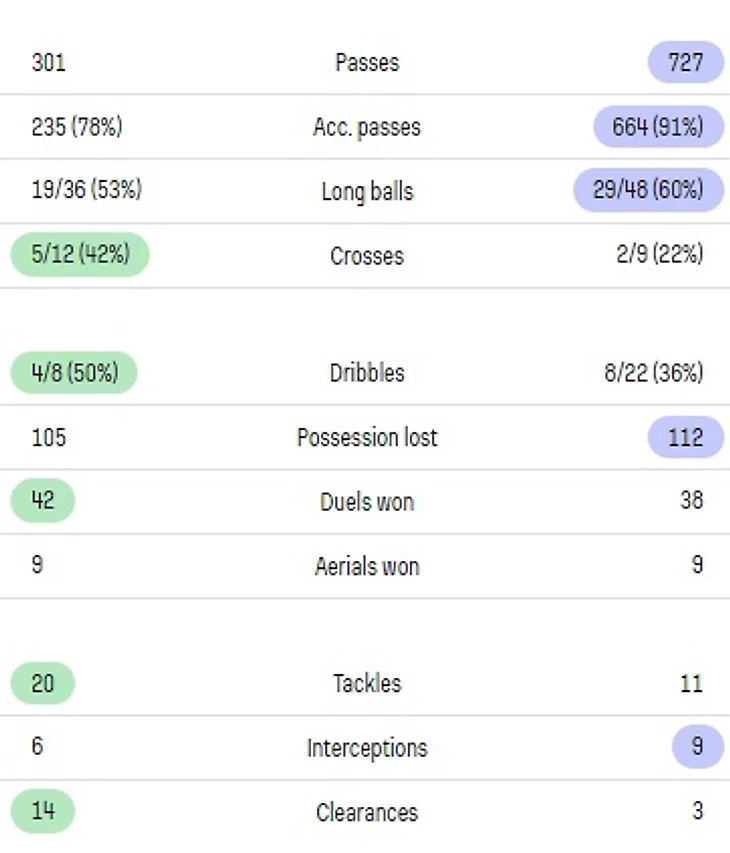The height and width of the screenshot is (853, 730).
Task: Select the Acc. passes label
Action: coord(366,128)
